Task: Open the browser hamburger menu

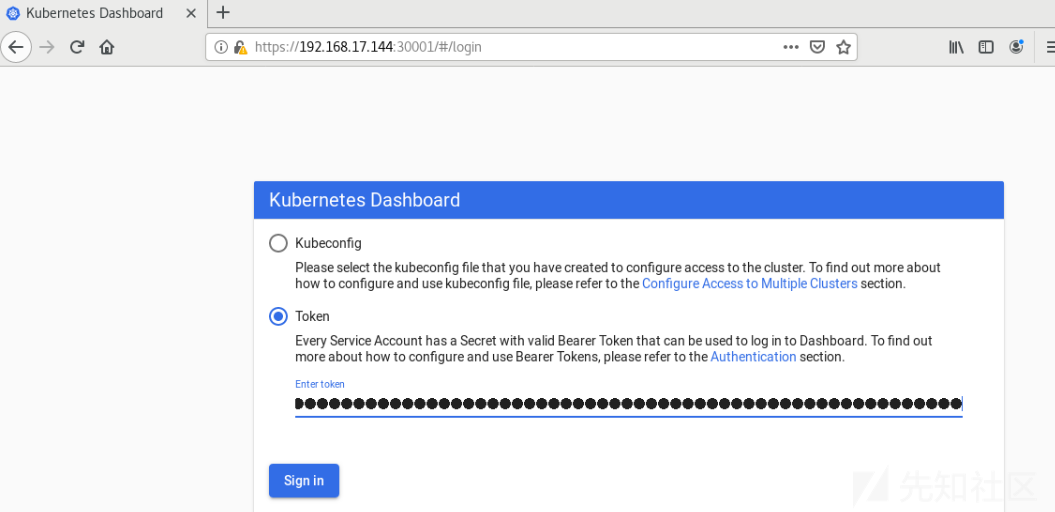Action: pyautogui.click(x=1050, y=47)
